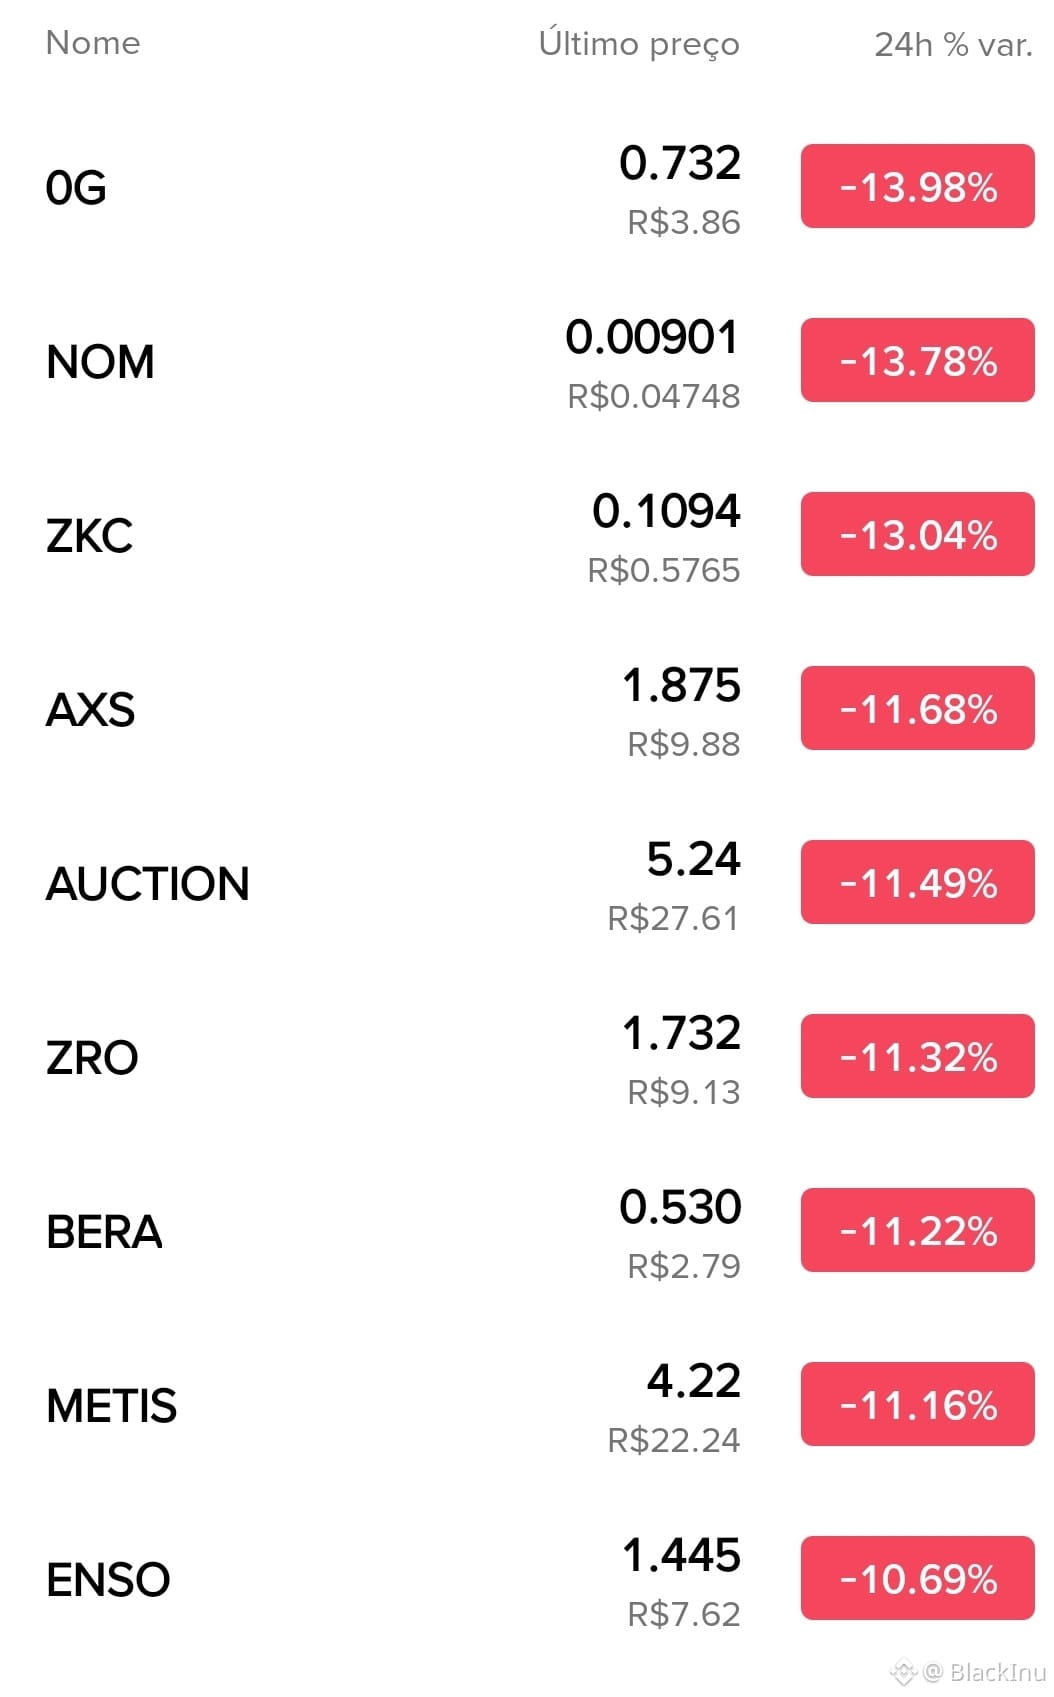Sort list by Nome column header
This screenshot has height=1697, width=1054.
tap(93, 43)
